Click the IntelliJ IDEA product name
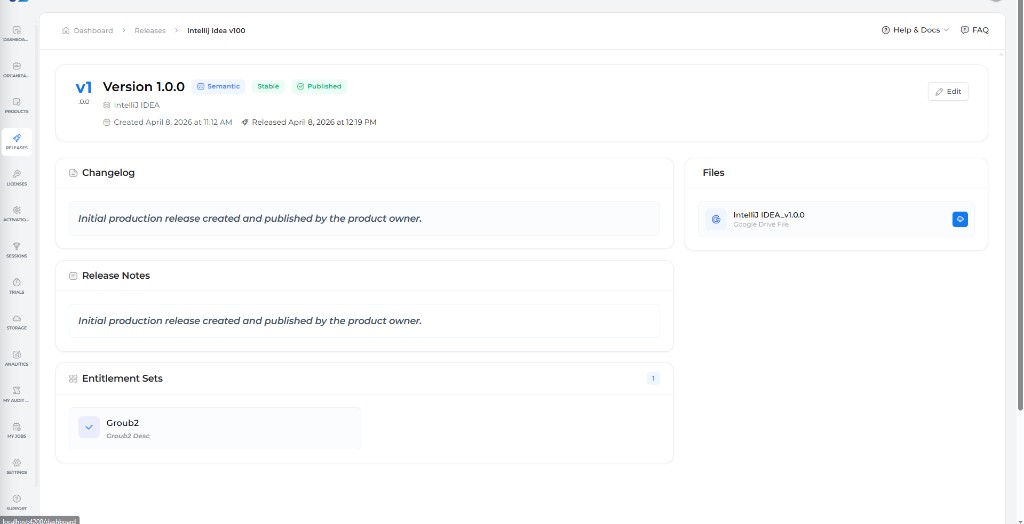 coord(136,105)
